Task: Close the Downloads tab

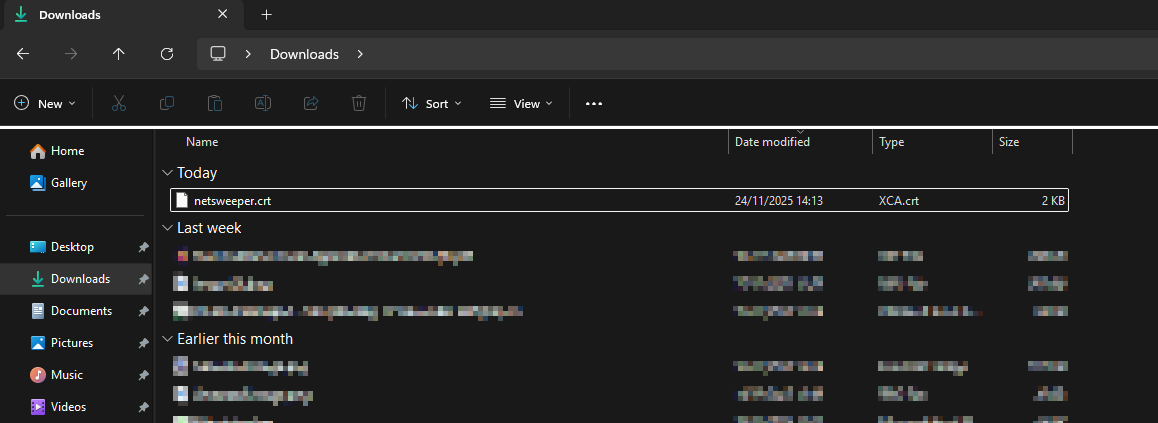Action: pos(223,14)
